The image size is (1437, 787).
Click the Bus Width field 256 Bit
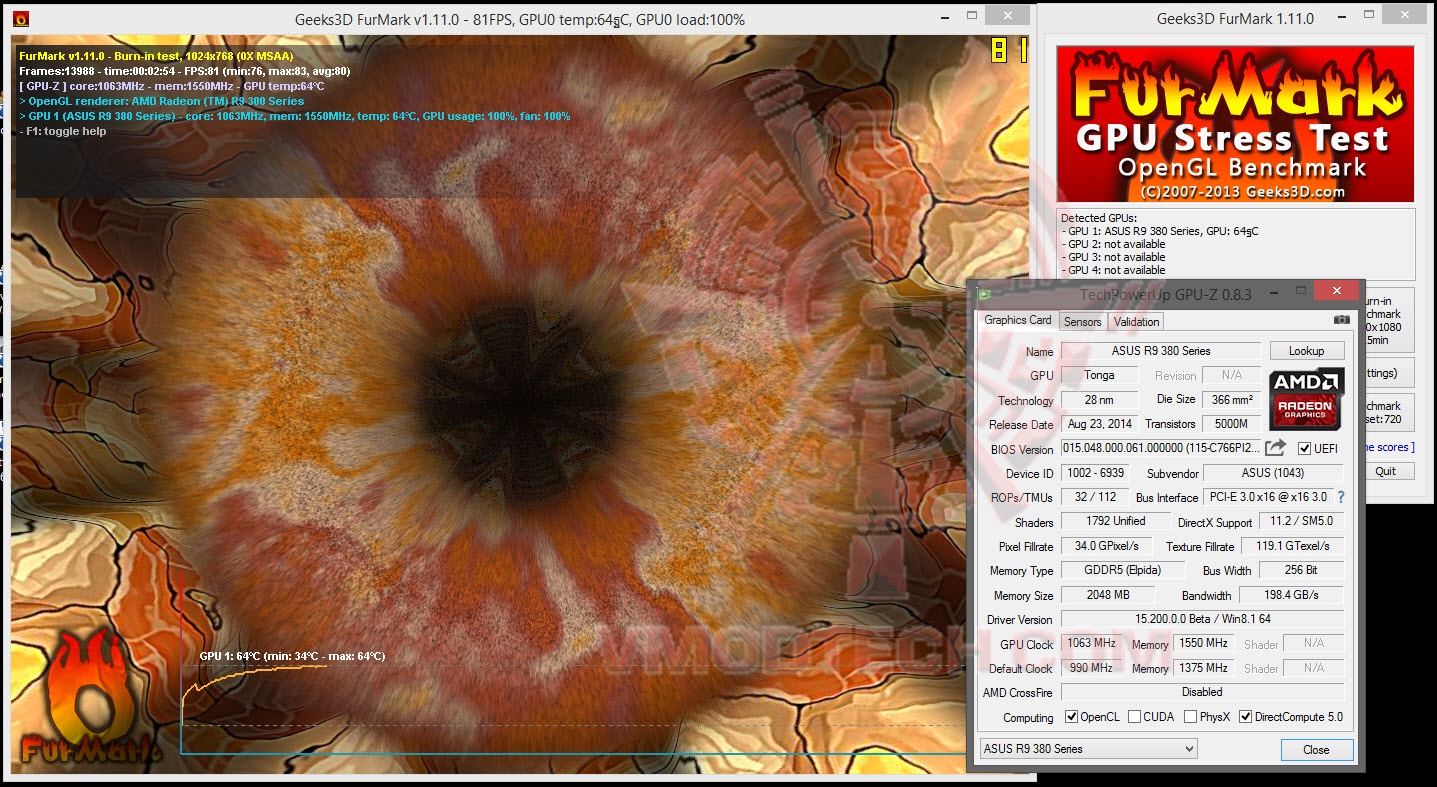(1301, 570)
